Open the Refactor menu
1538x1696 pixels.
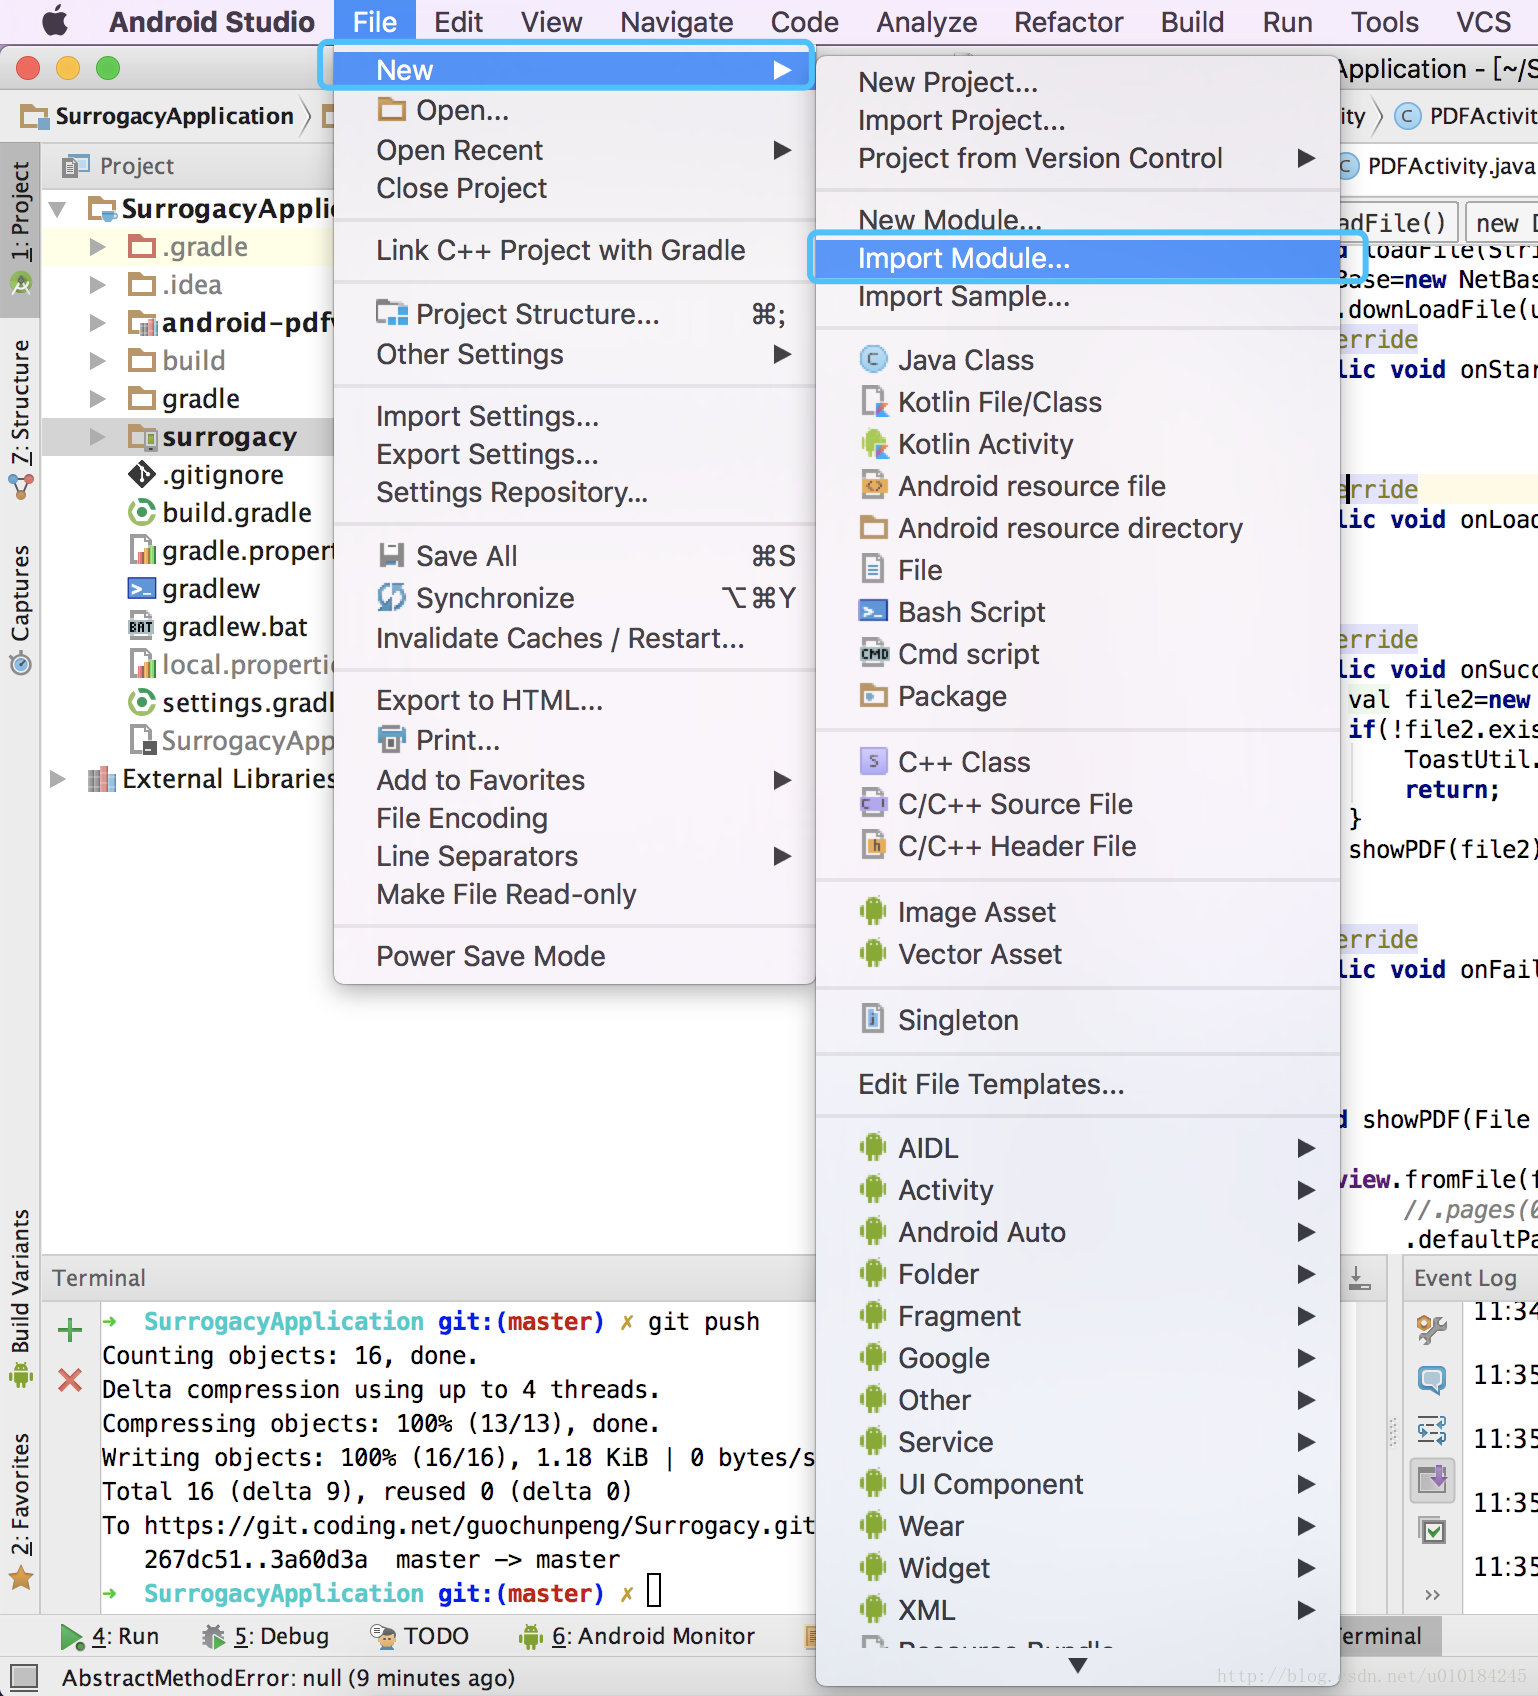tap(1068, 22)
